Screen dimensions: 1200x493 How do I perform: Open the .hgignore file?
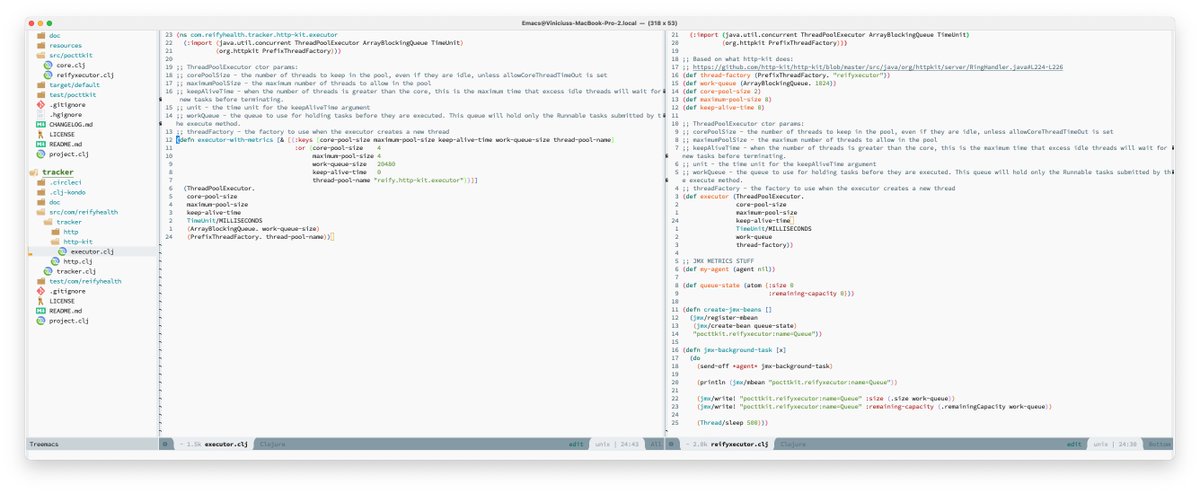click(x=65, y=114)
